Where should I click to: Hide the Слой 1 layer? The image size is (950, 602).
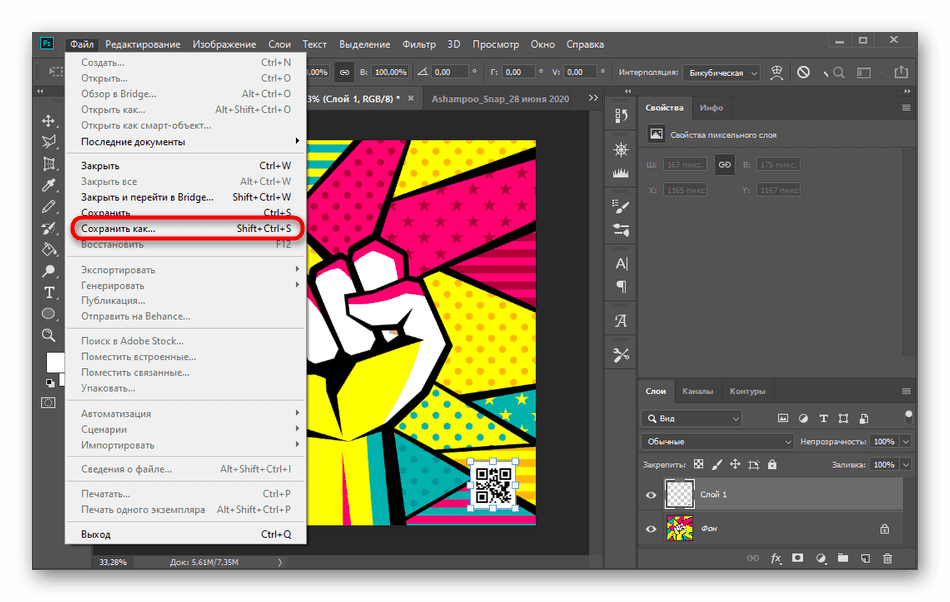pos(651,495)
